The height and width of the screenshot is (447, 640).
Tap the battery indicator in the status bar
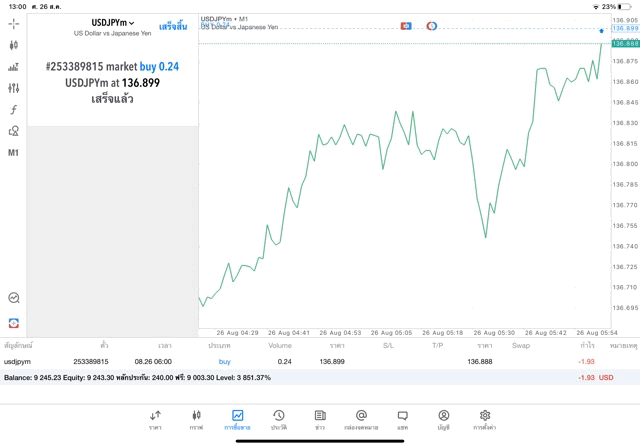[x=624, y=7]
